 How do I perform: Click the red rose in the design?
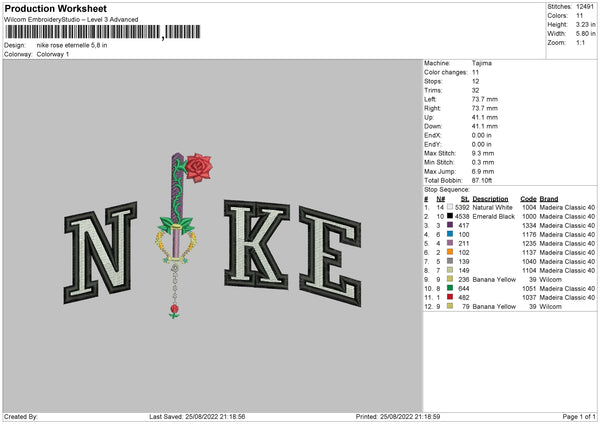click(x=199, y=168)
